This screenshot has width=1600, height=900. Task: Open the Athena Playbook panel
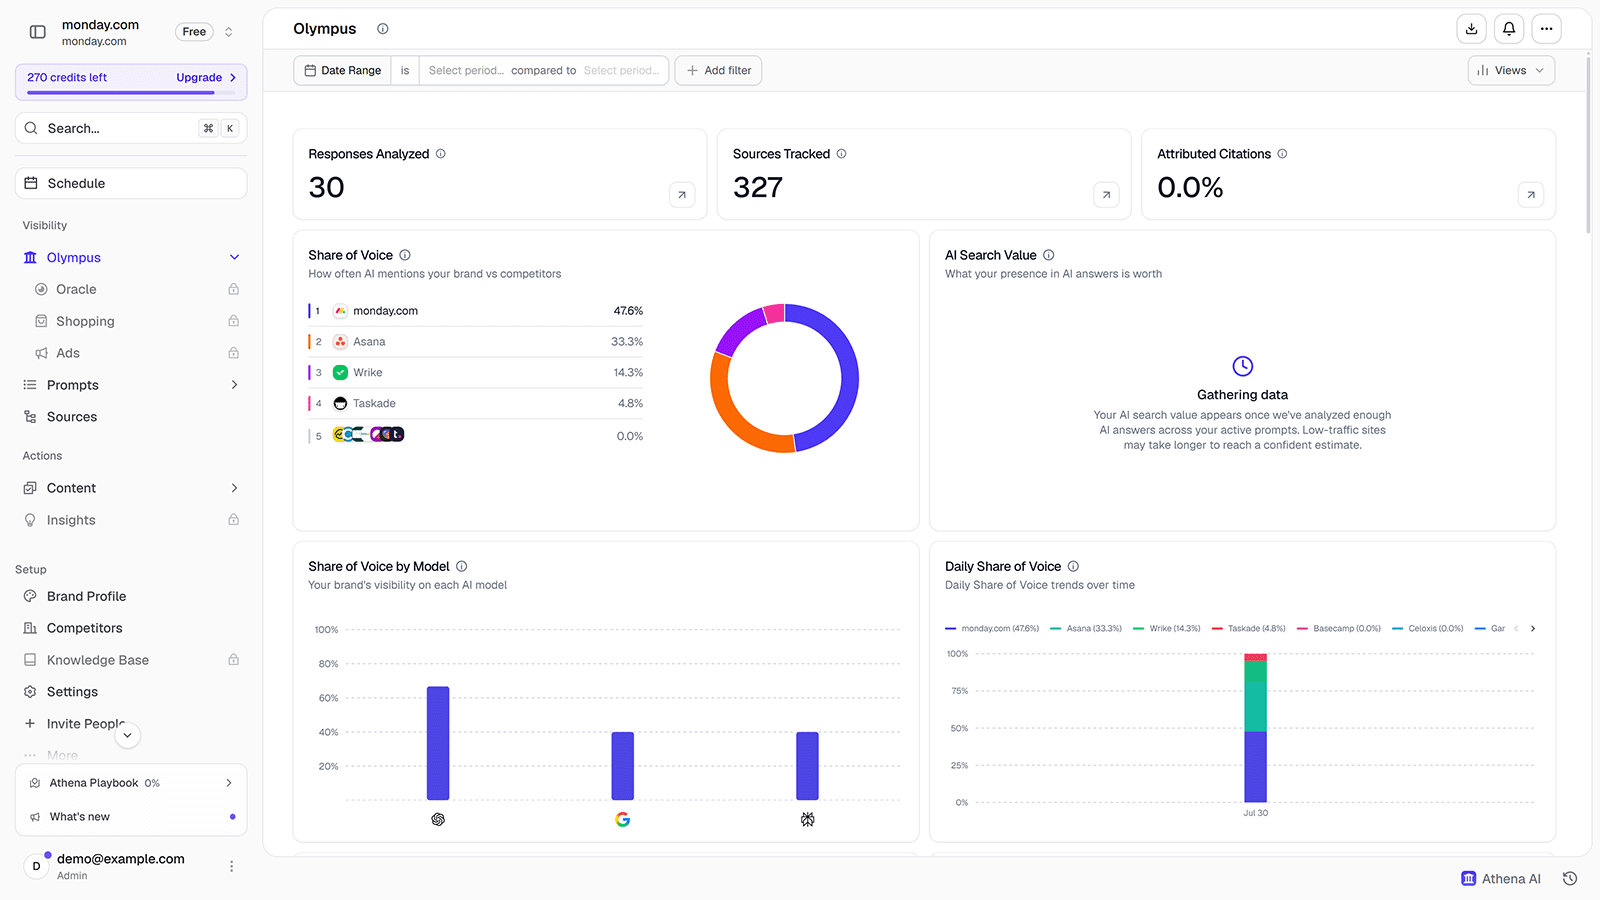click(131, 783)
